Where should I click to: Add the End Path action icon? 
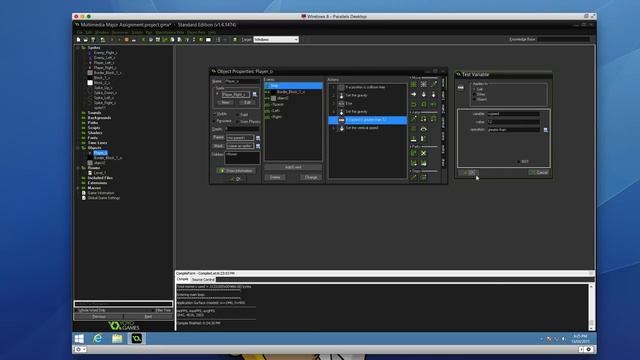424,153
